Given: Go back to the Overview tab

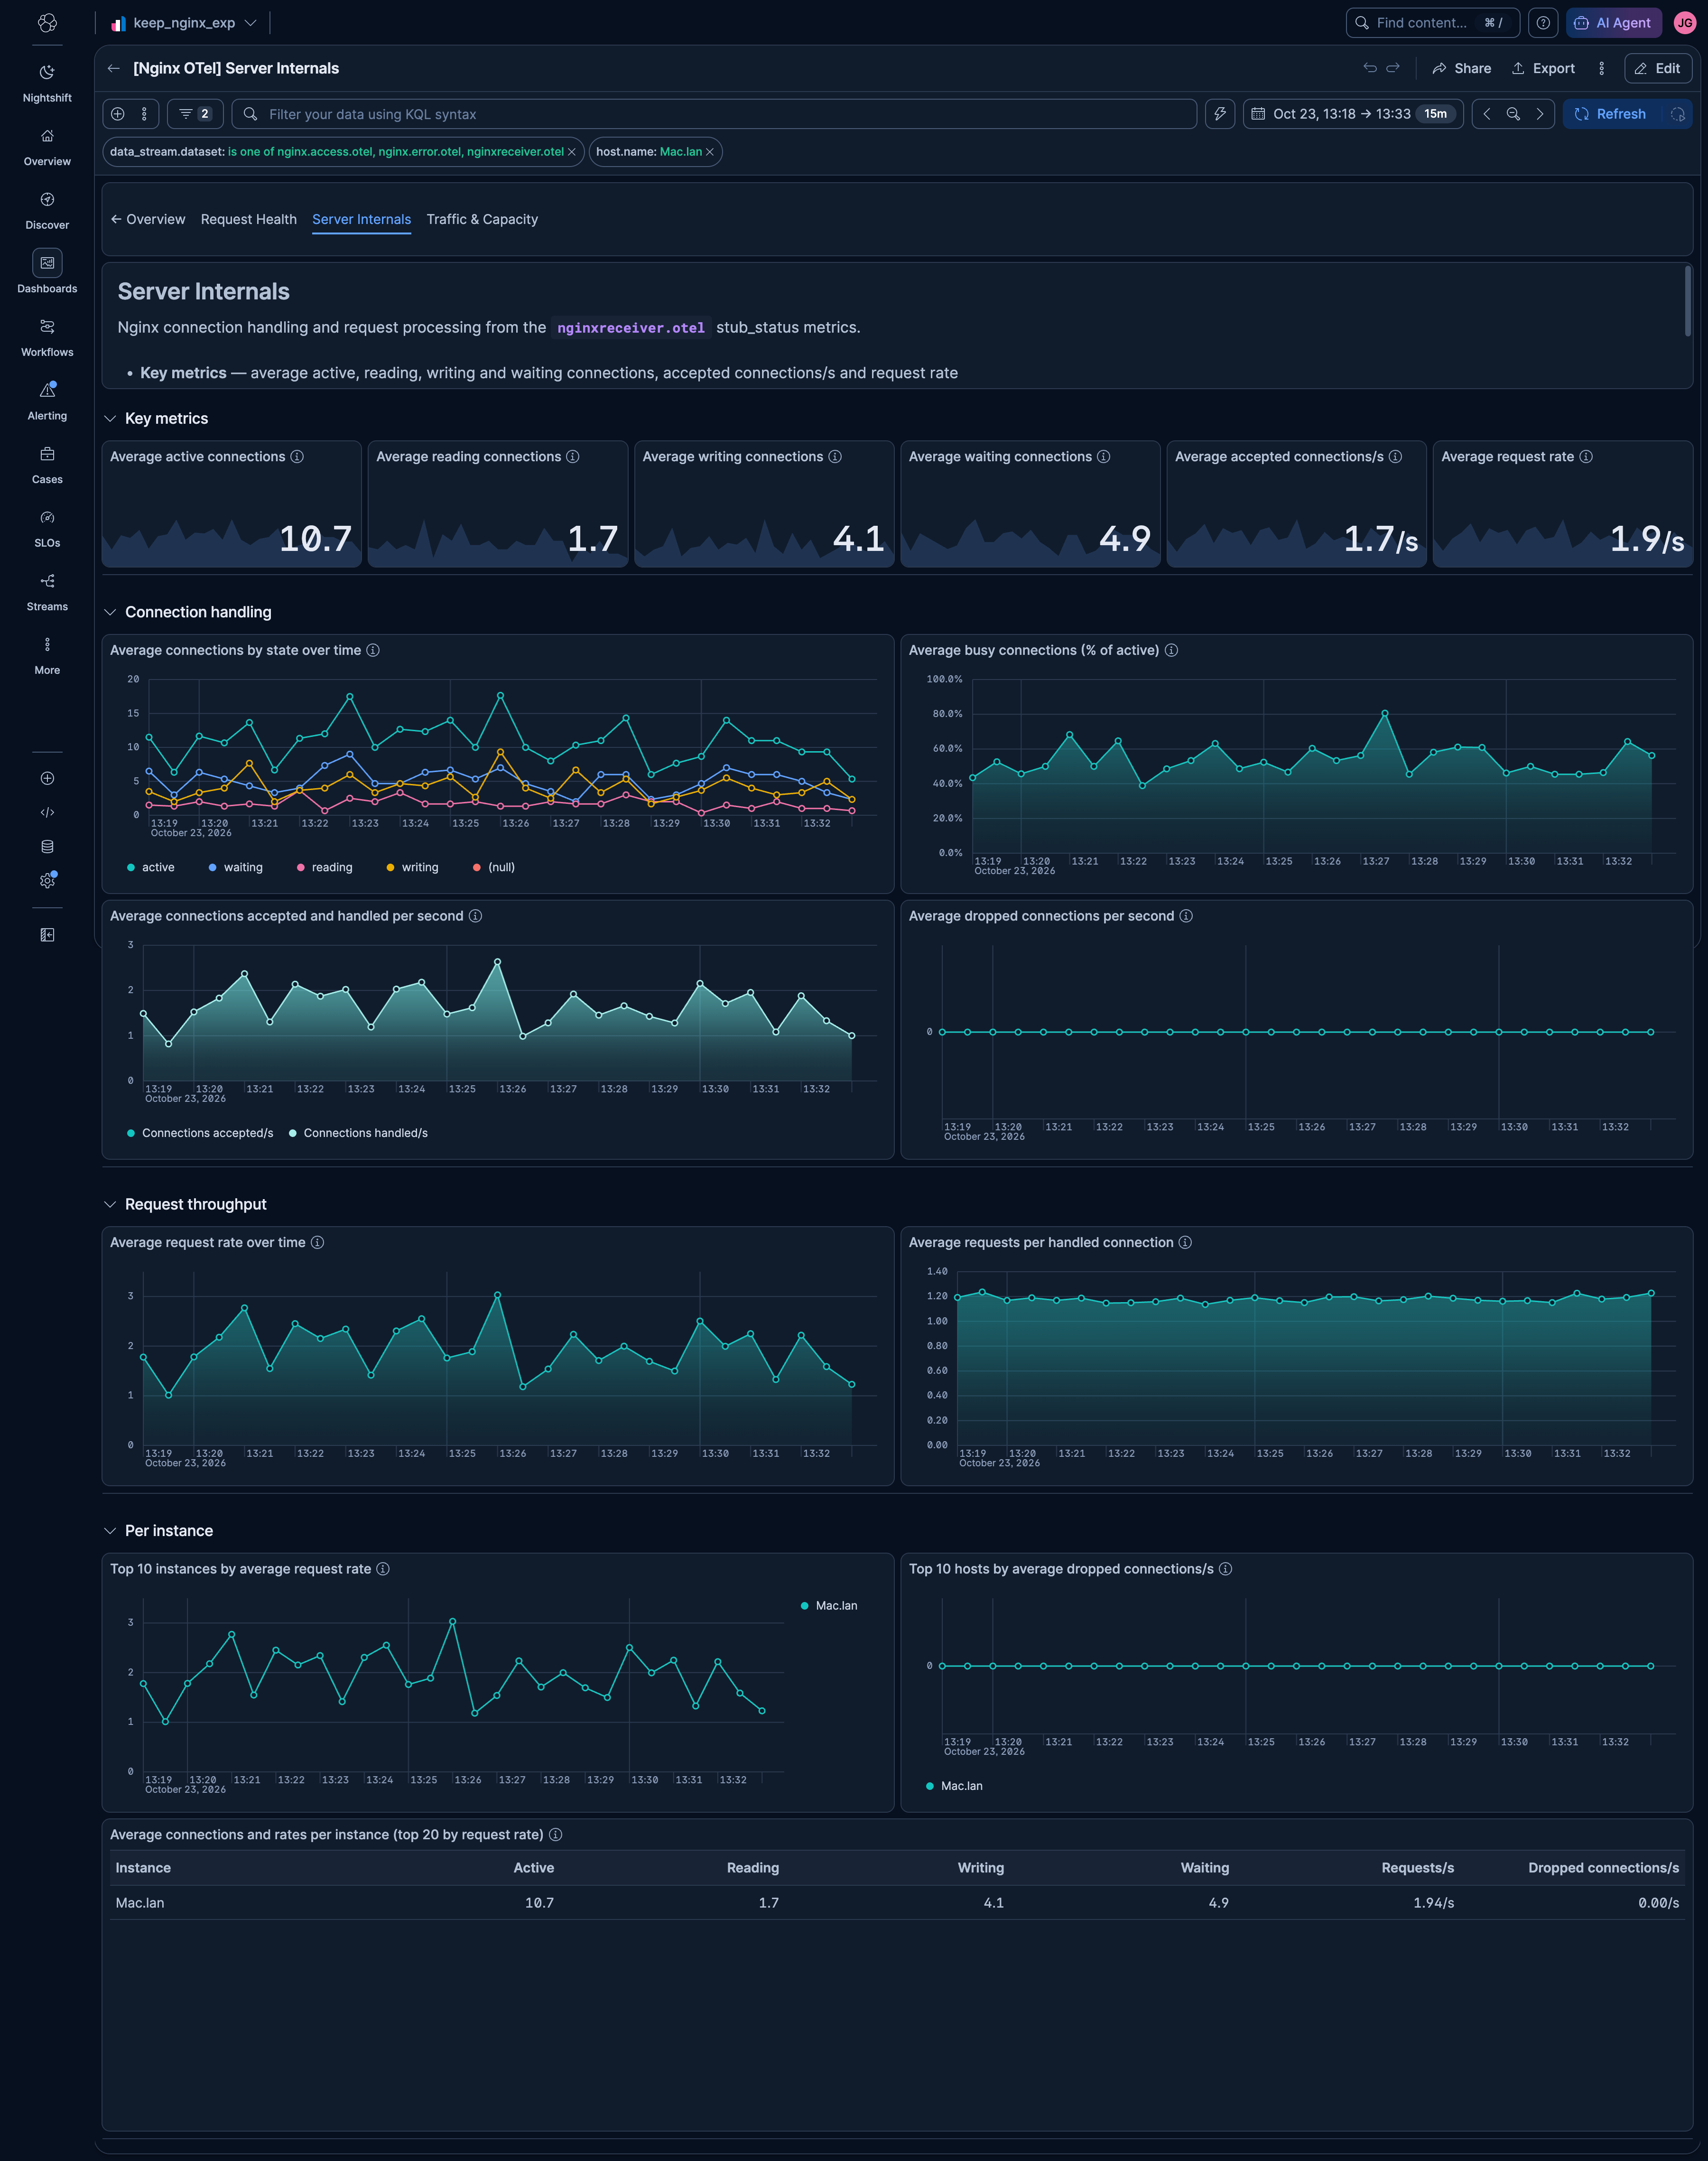Looking at the screenshot, I should pos(148,219).
